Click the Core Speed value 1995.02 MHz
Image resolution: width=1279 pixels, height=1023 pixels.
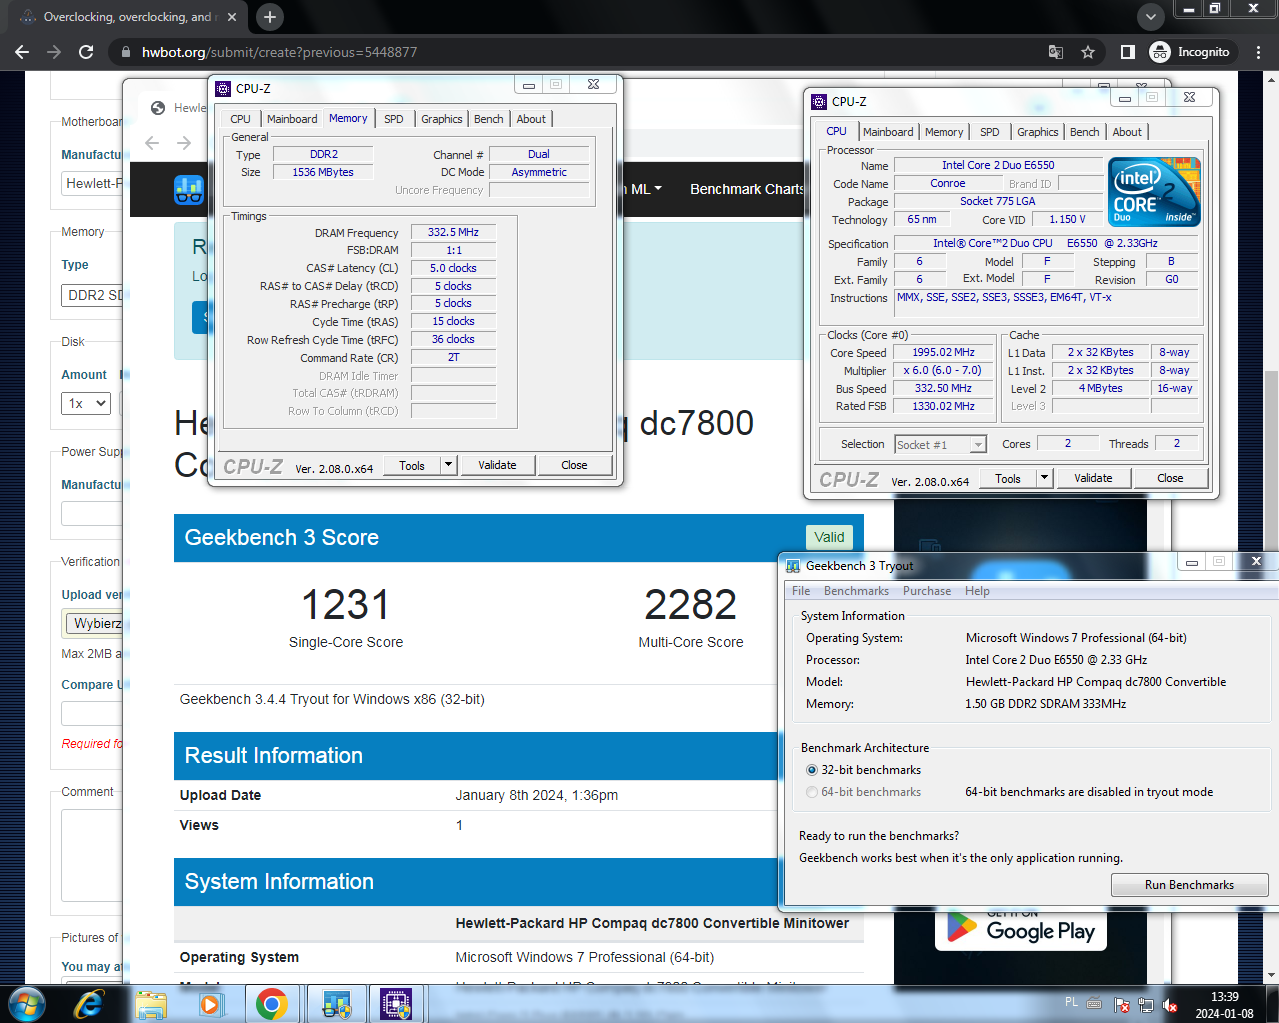(x=944, y=352)
